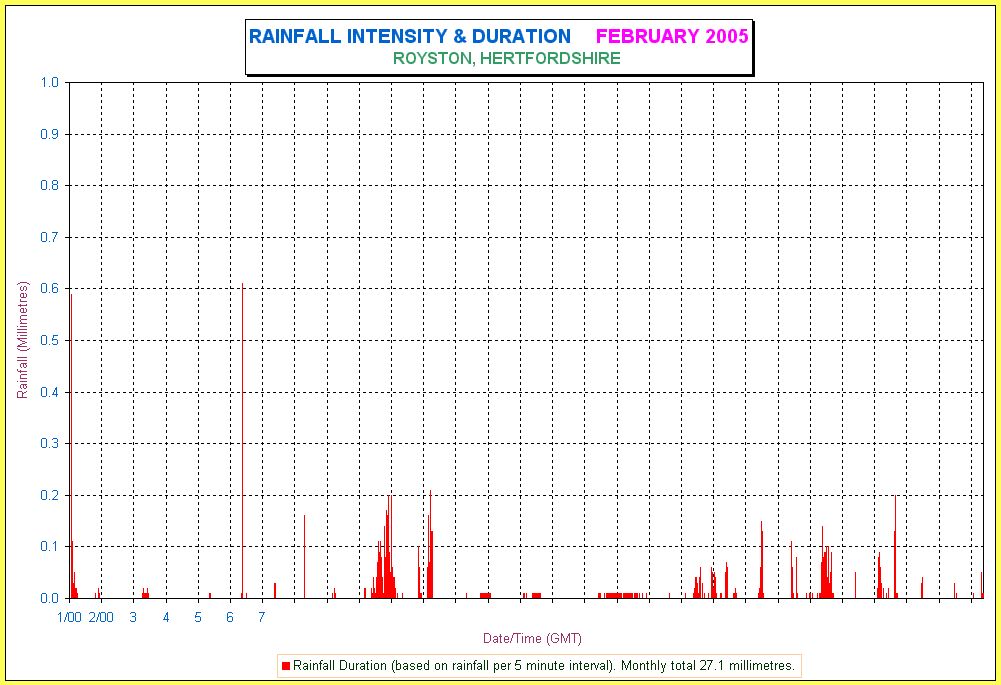Viewport: 1001px width, 685px height.
Task: Click the y-axis value '1.0'
Action: (50, 83)
